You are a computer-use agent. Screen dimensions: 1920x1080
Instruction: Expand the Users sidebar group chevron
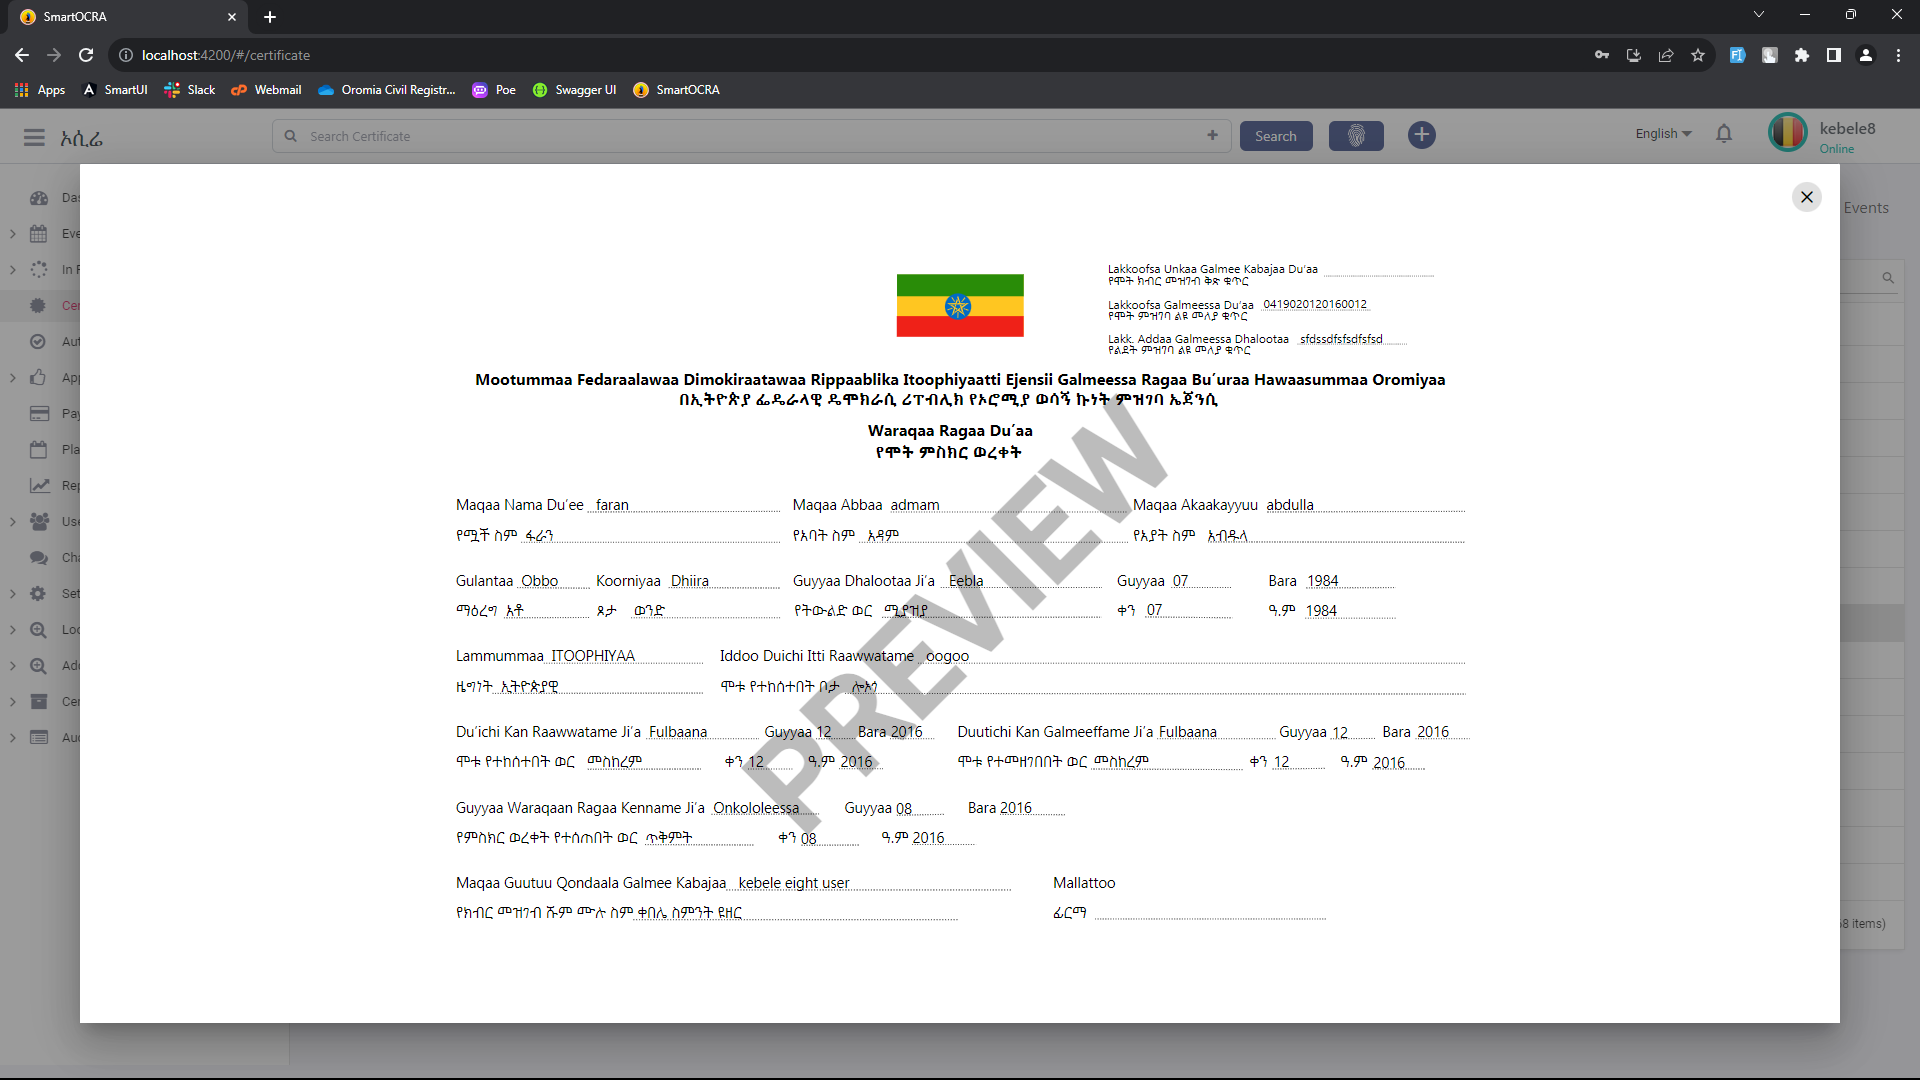[12, 522]
